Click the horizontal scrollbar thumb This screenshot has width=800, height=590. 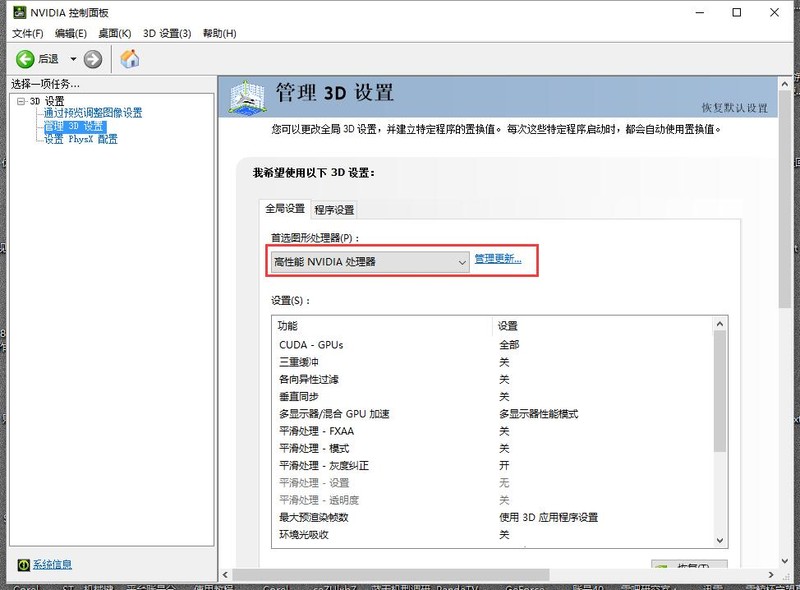pyautogui.click(x=391, y=575)
